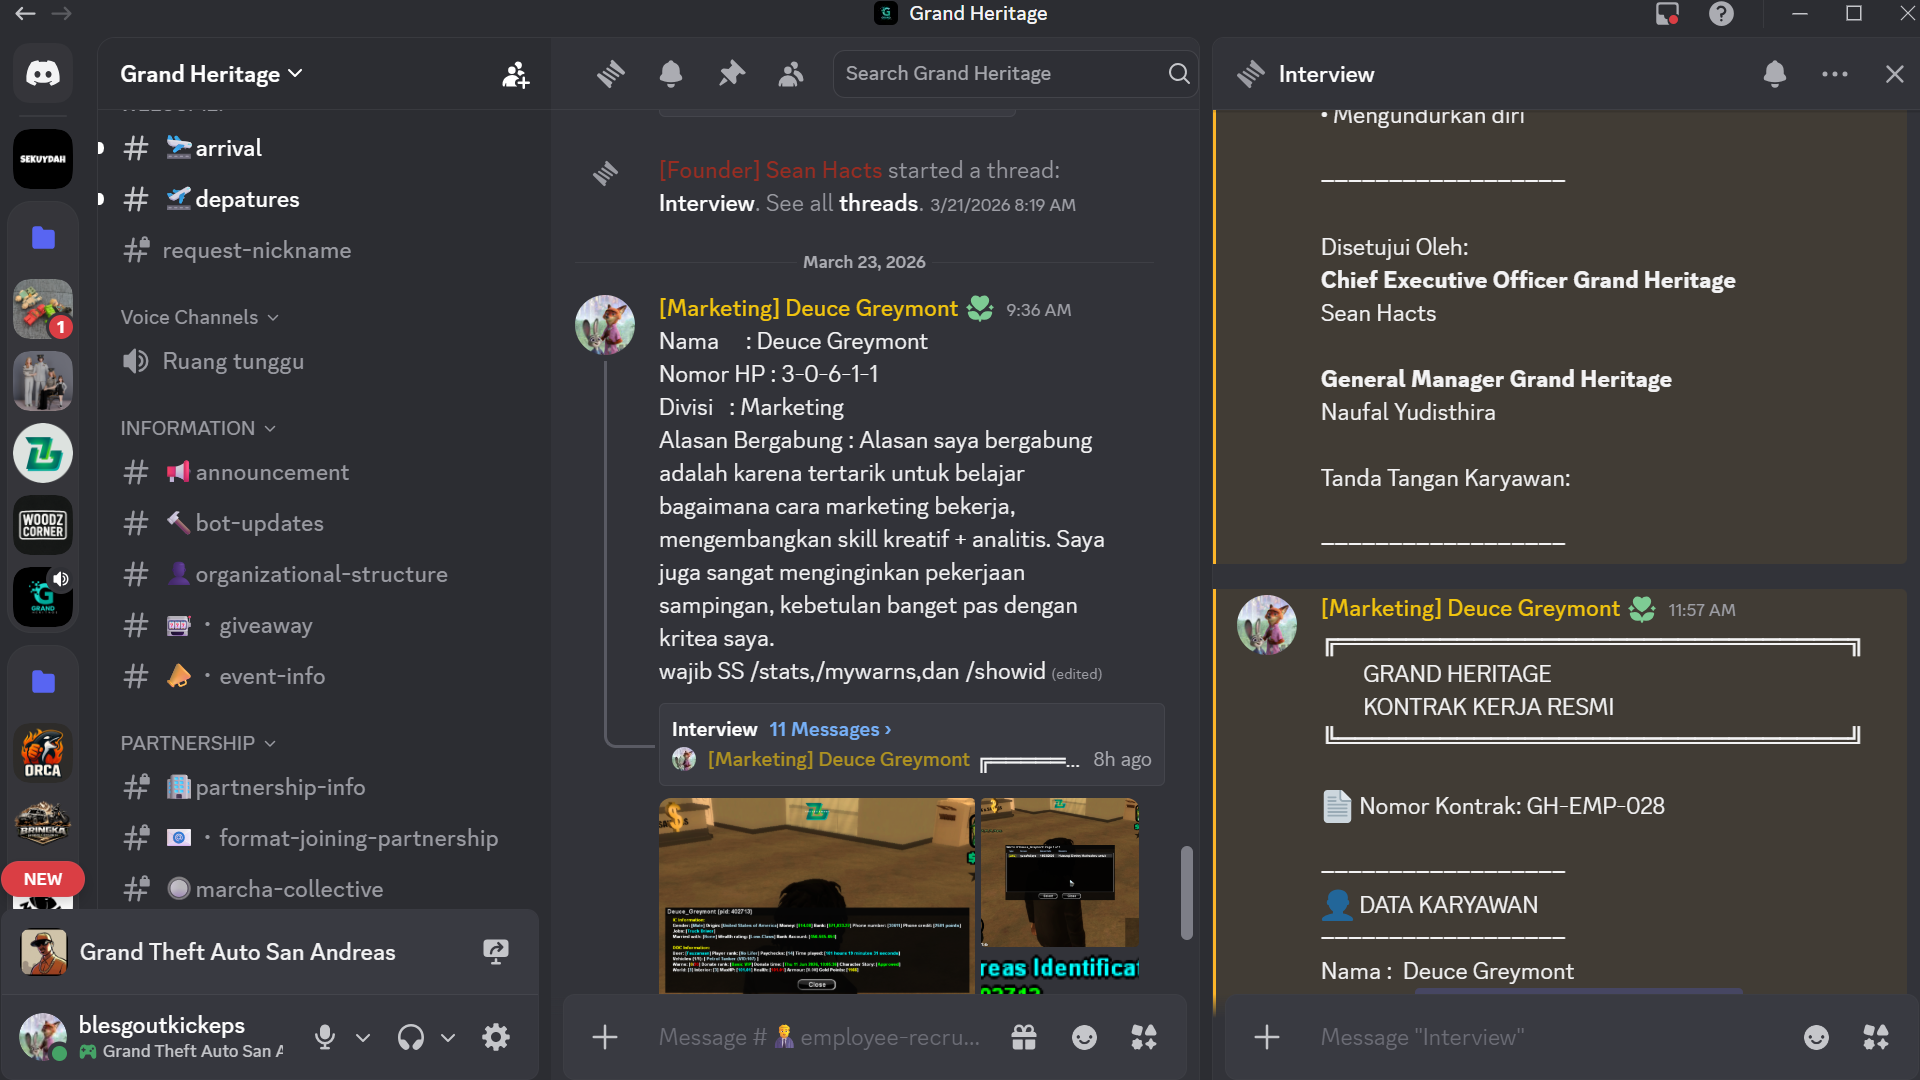
Task: Open microphone input options arrow
Action: (x=363, y=1037)
